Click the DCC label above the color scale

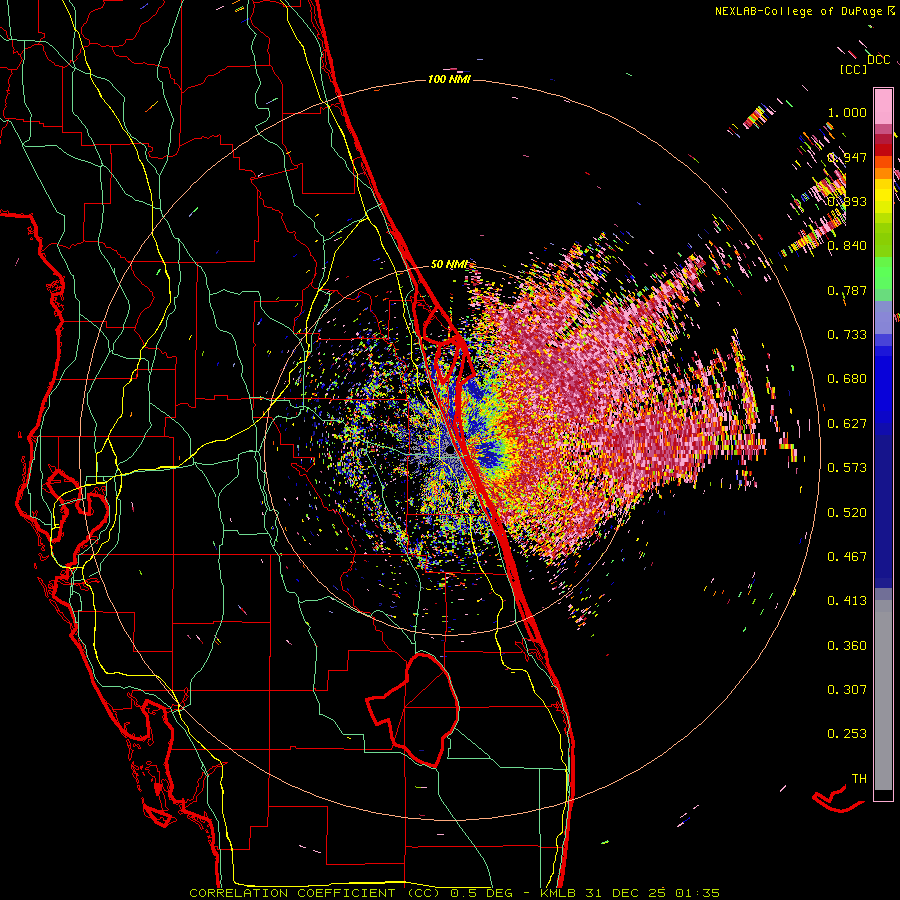(x=878, y=60)
